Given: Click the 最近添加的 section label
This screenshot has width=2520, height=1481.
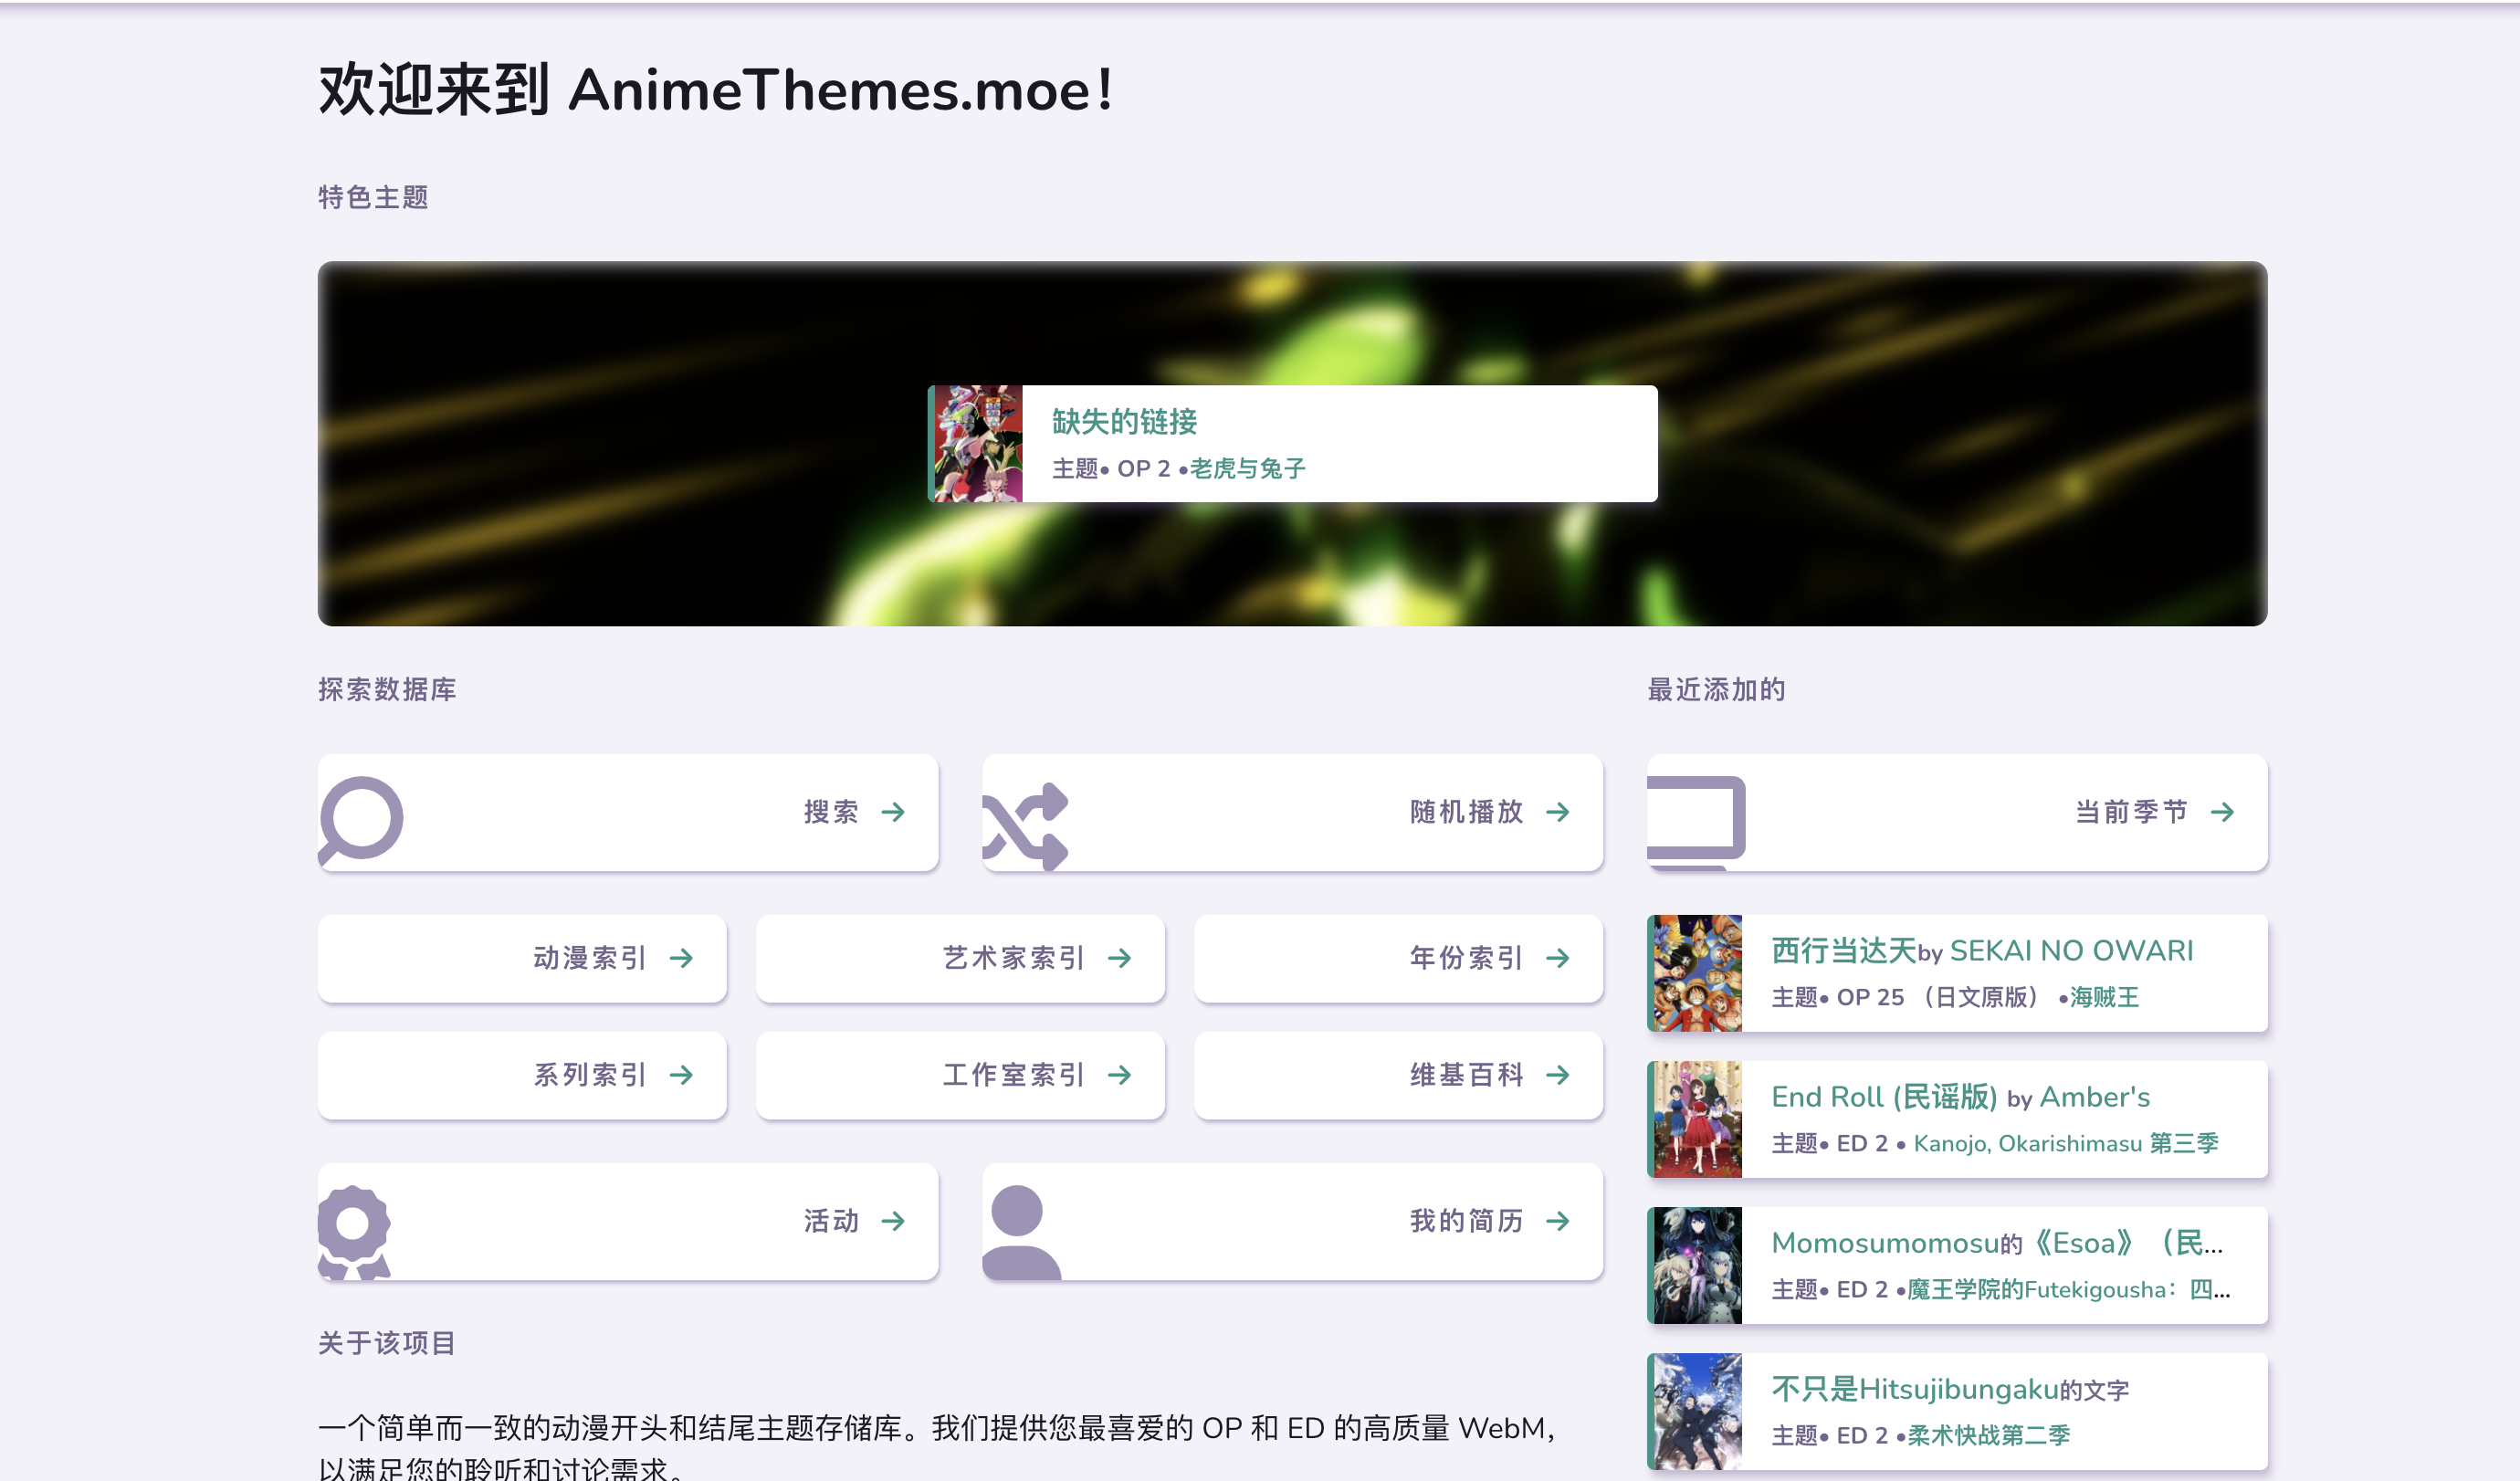Looking at the screenshot, I should (x=1716, y=689).
